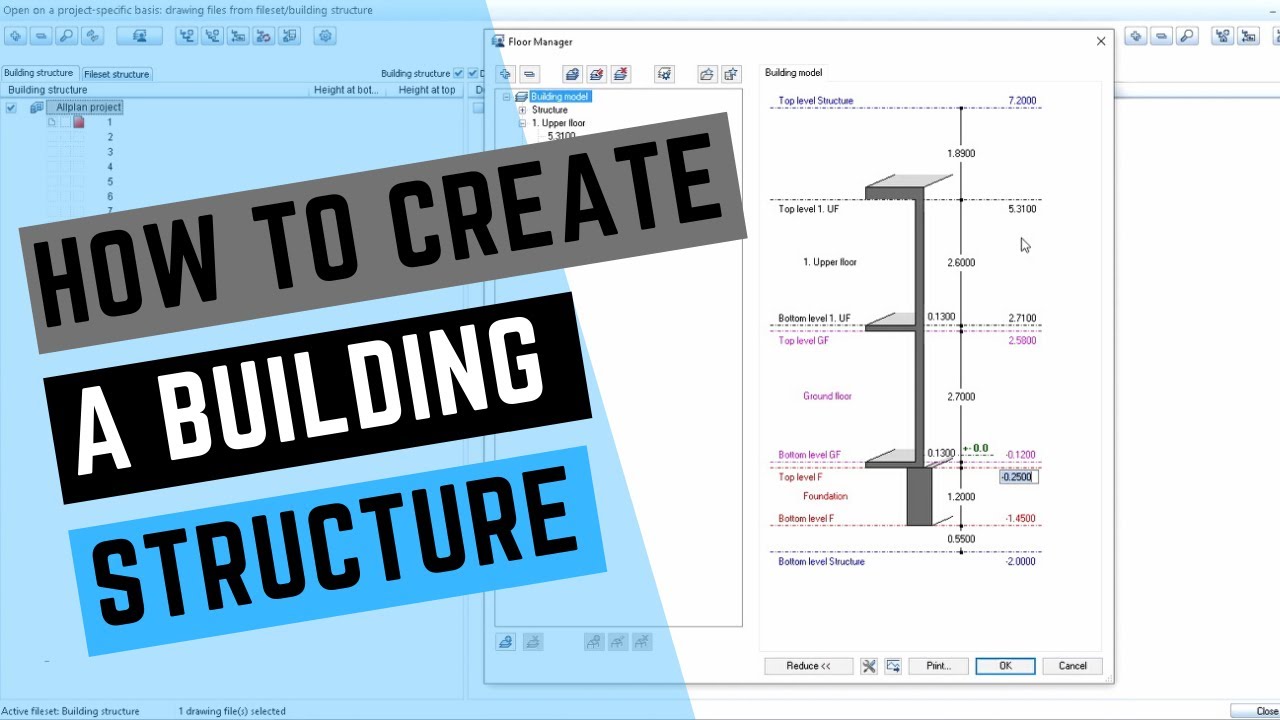Click modify building model icon with red pencil

(x=596, y=74)
